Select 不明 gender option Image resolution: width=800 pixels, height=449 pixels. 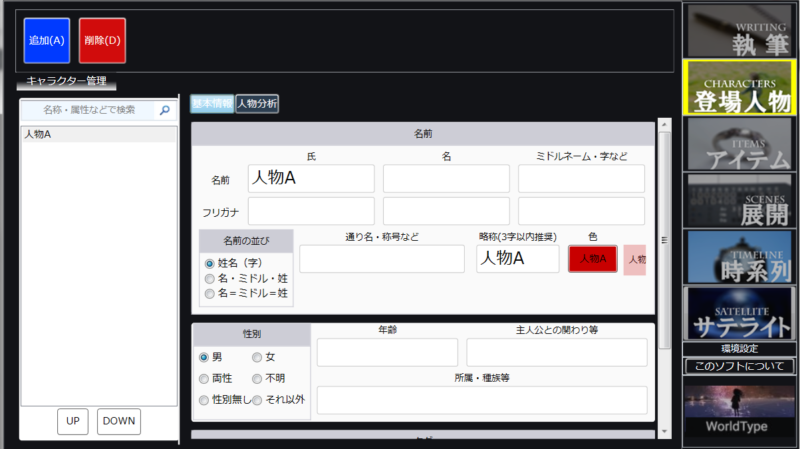(x=257, y=379)
